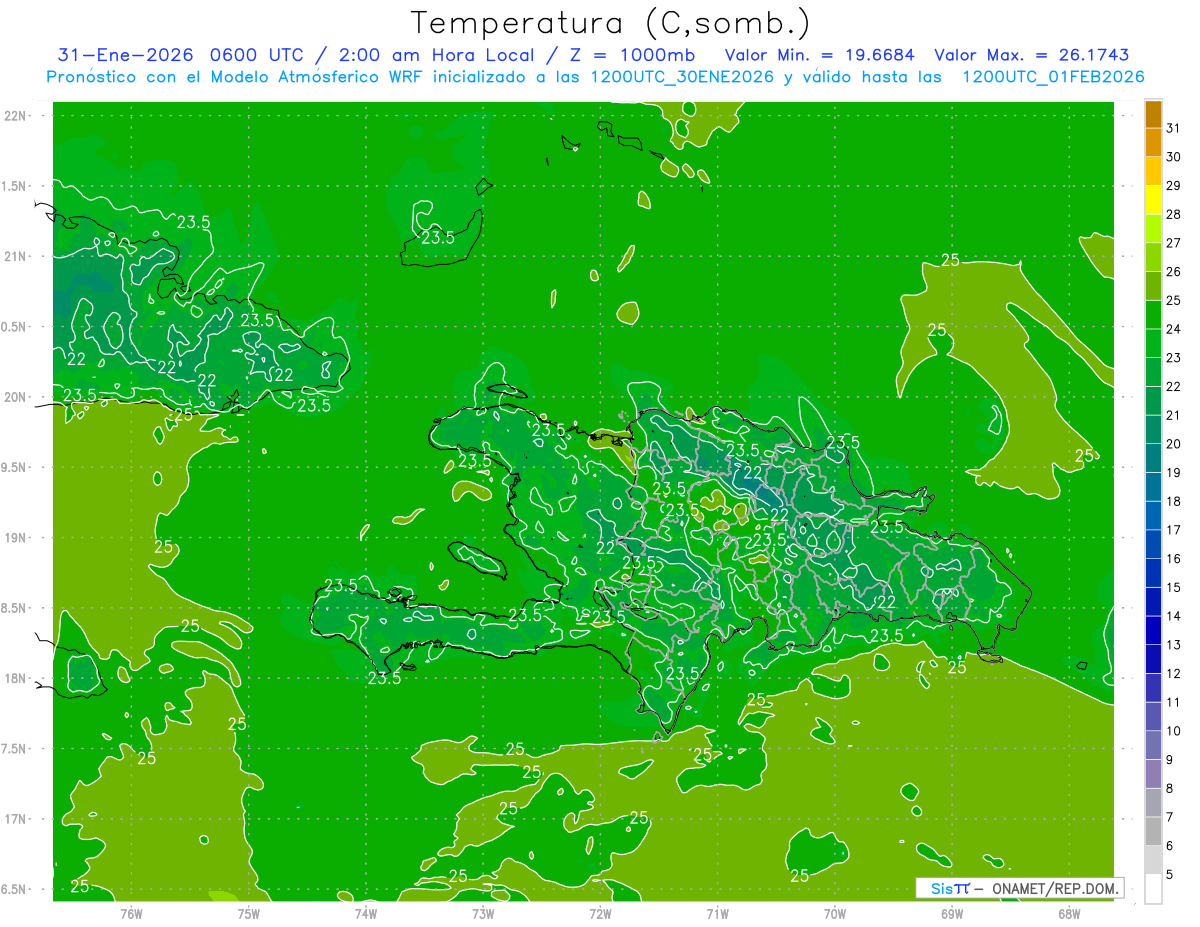Click the 20N latitude axis label

[x=15, y=398]
